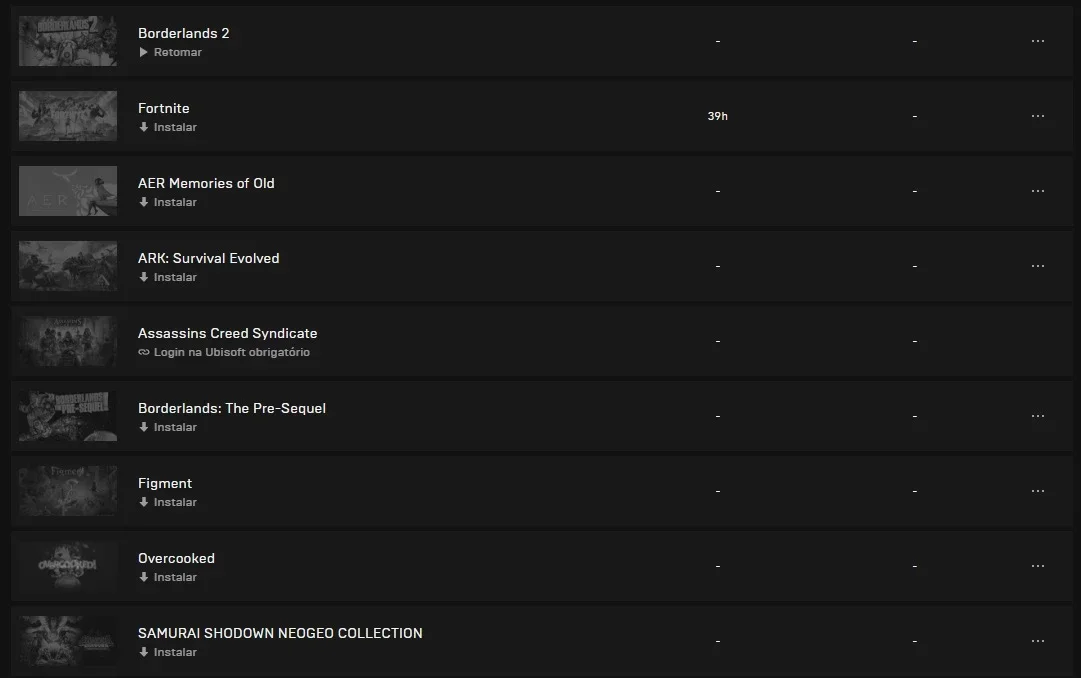The image size is (1081, 678).
Task: Show more options for Borderlands: The Pre-Sequel
Action: coord(1038,416)
